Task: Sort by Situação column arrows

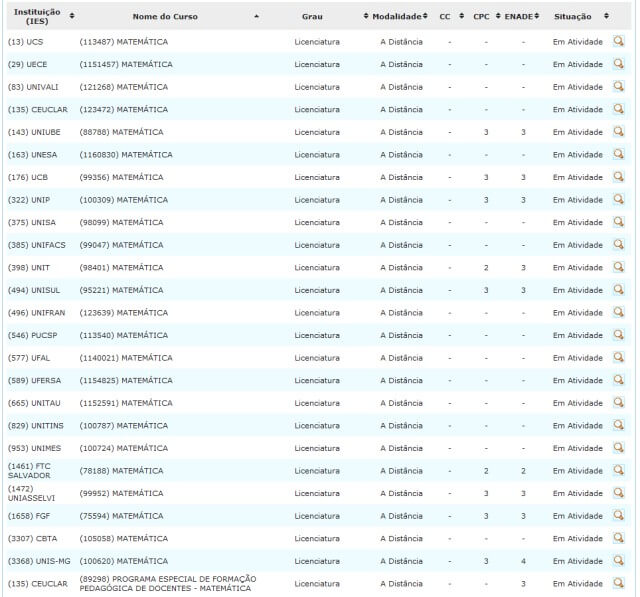Action: 606,16
